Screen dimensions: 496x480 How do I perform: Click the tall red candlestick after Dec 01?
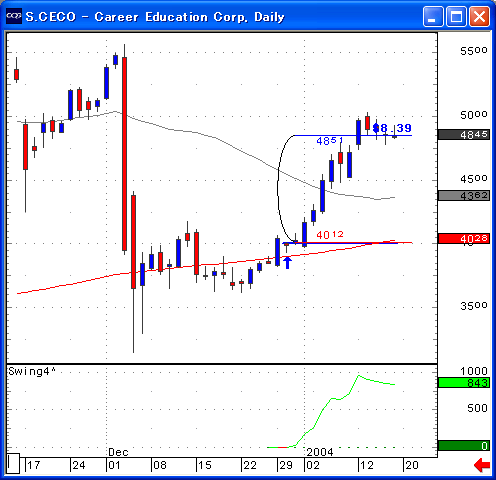(124, 153)
